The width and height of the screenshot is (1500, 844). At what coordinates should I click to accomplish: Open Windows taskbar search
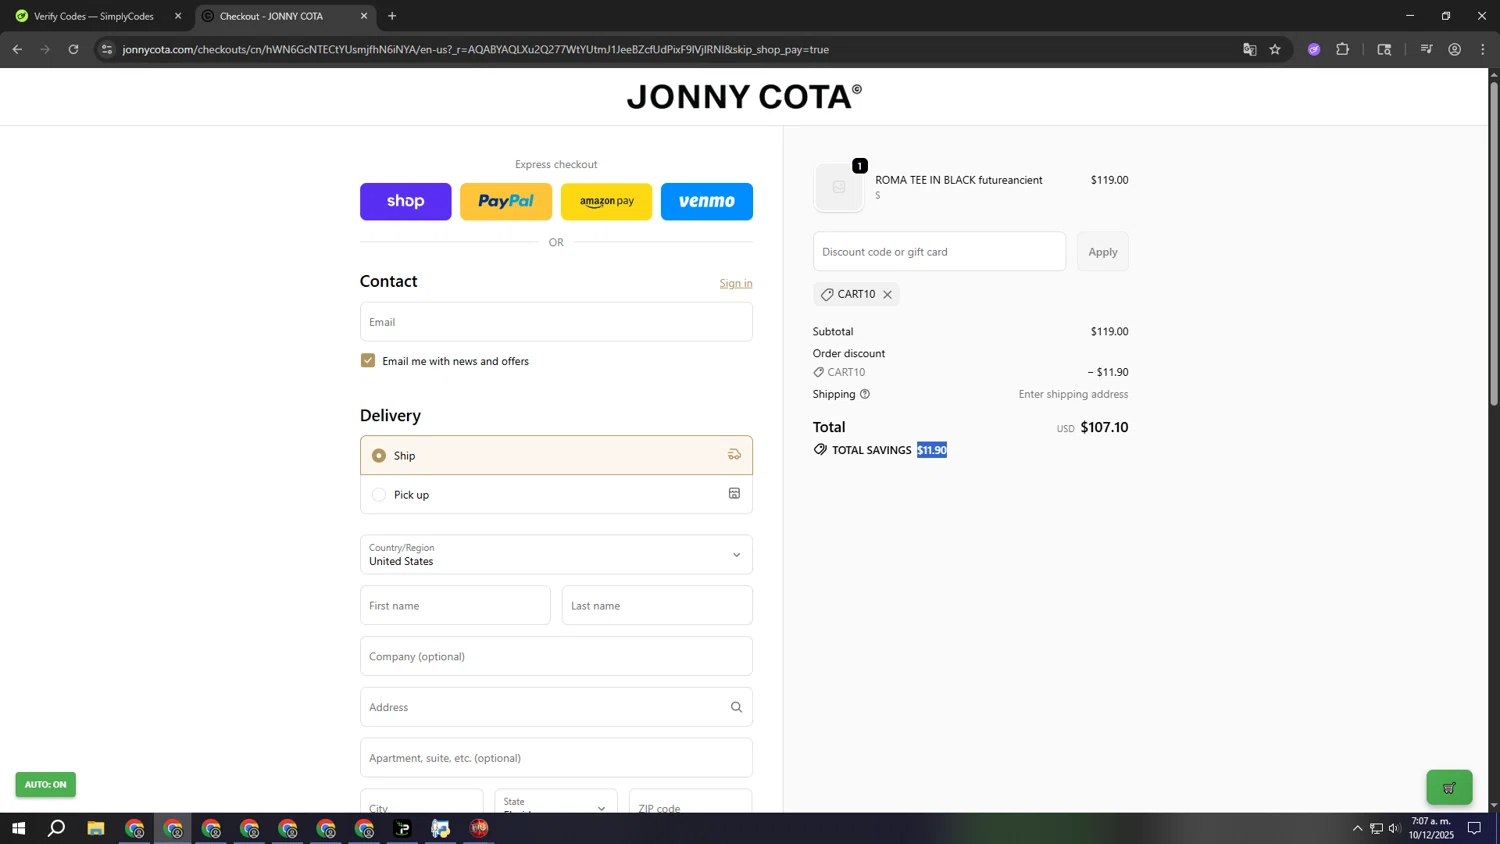pos(57,829)
